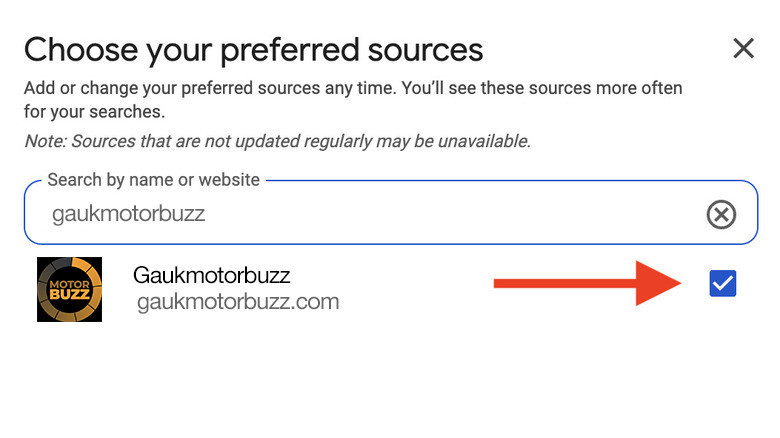This screenshot has height=438, width=780.
Task: Close the preferred sources dialog
Action: tap(743, 48)
